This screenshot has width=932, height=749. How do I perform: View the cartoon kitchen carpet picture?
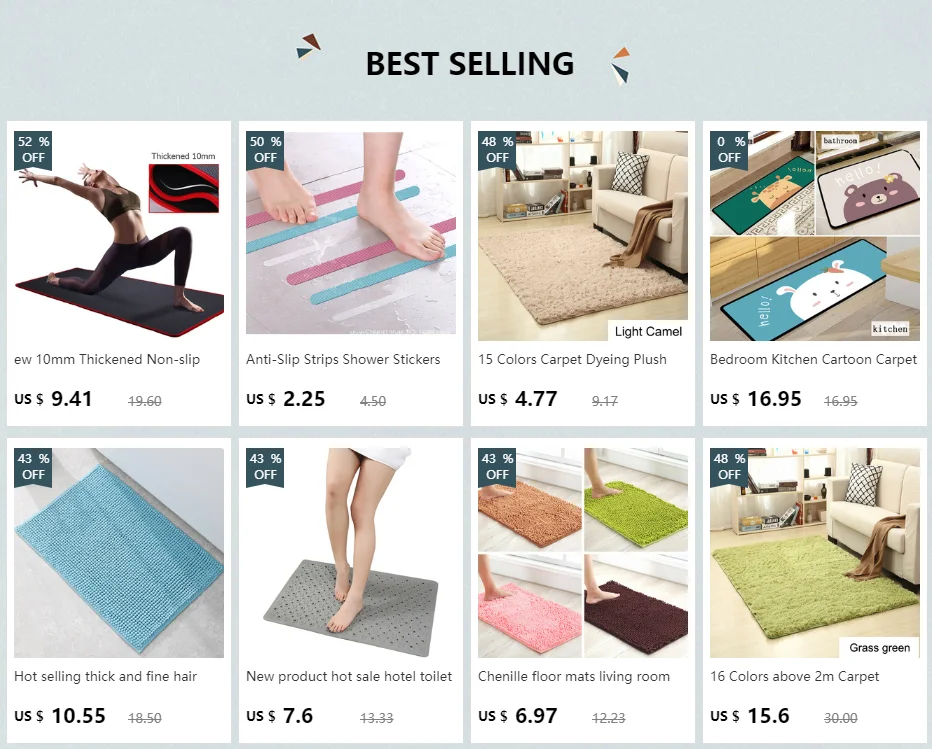click(x=815, y=236)
